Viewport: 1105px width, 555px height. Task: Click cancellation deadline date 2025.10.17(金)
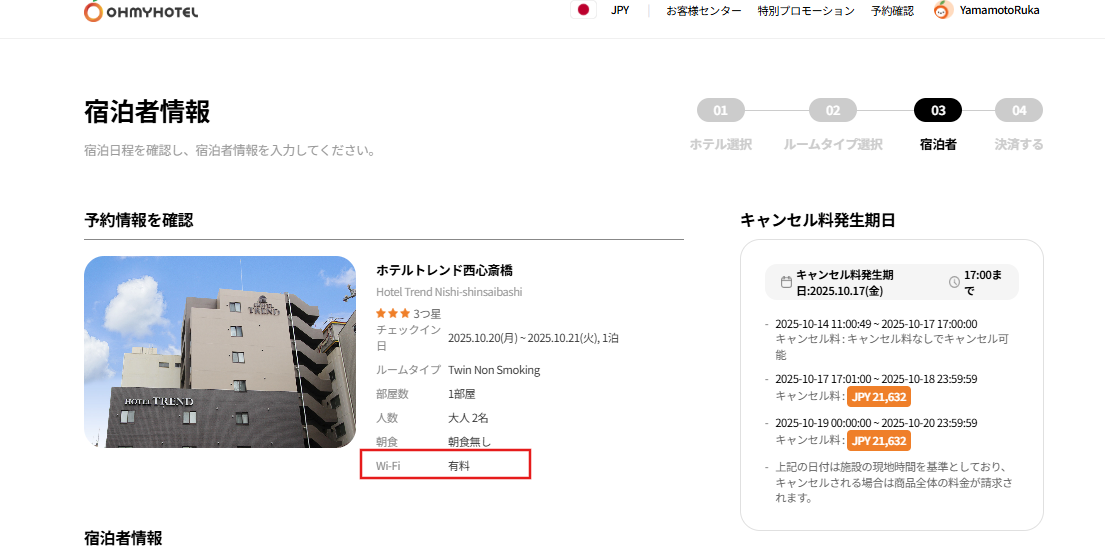[x=846, y=291]
